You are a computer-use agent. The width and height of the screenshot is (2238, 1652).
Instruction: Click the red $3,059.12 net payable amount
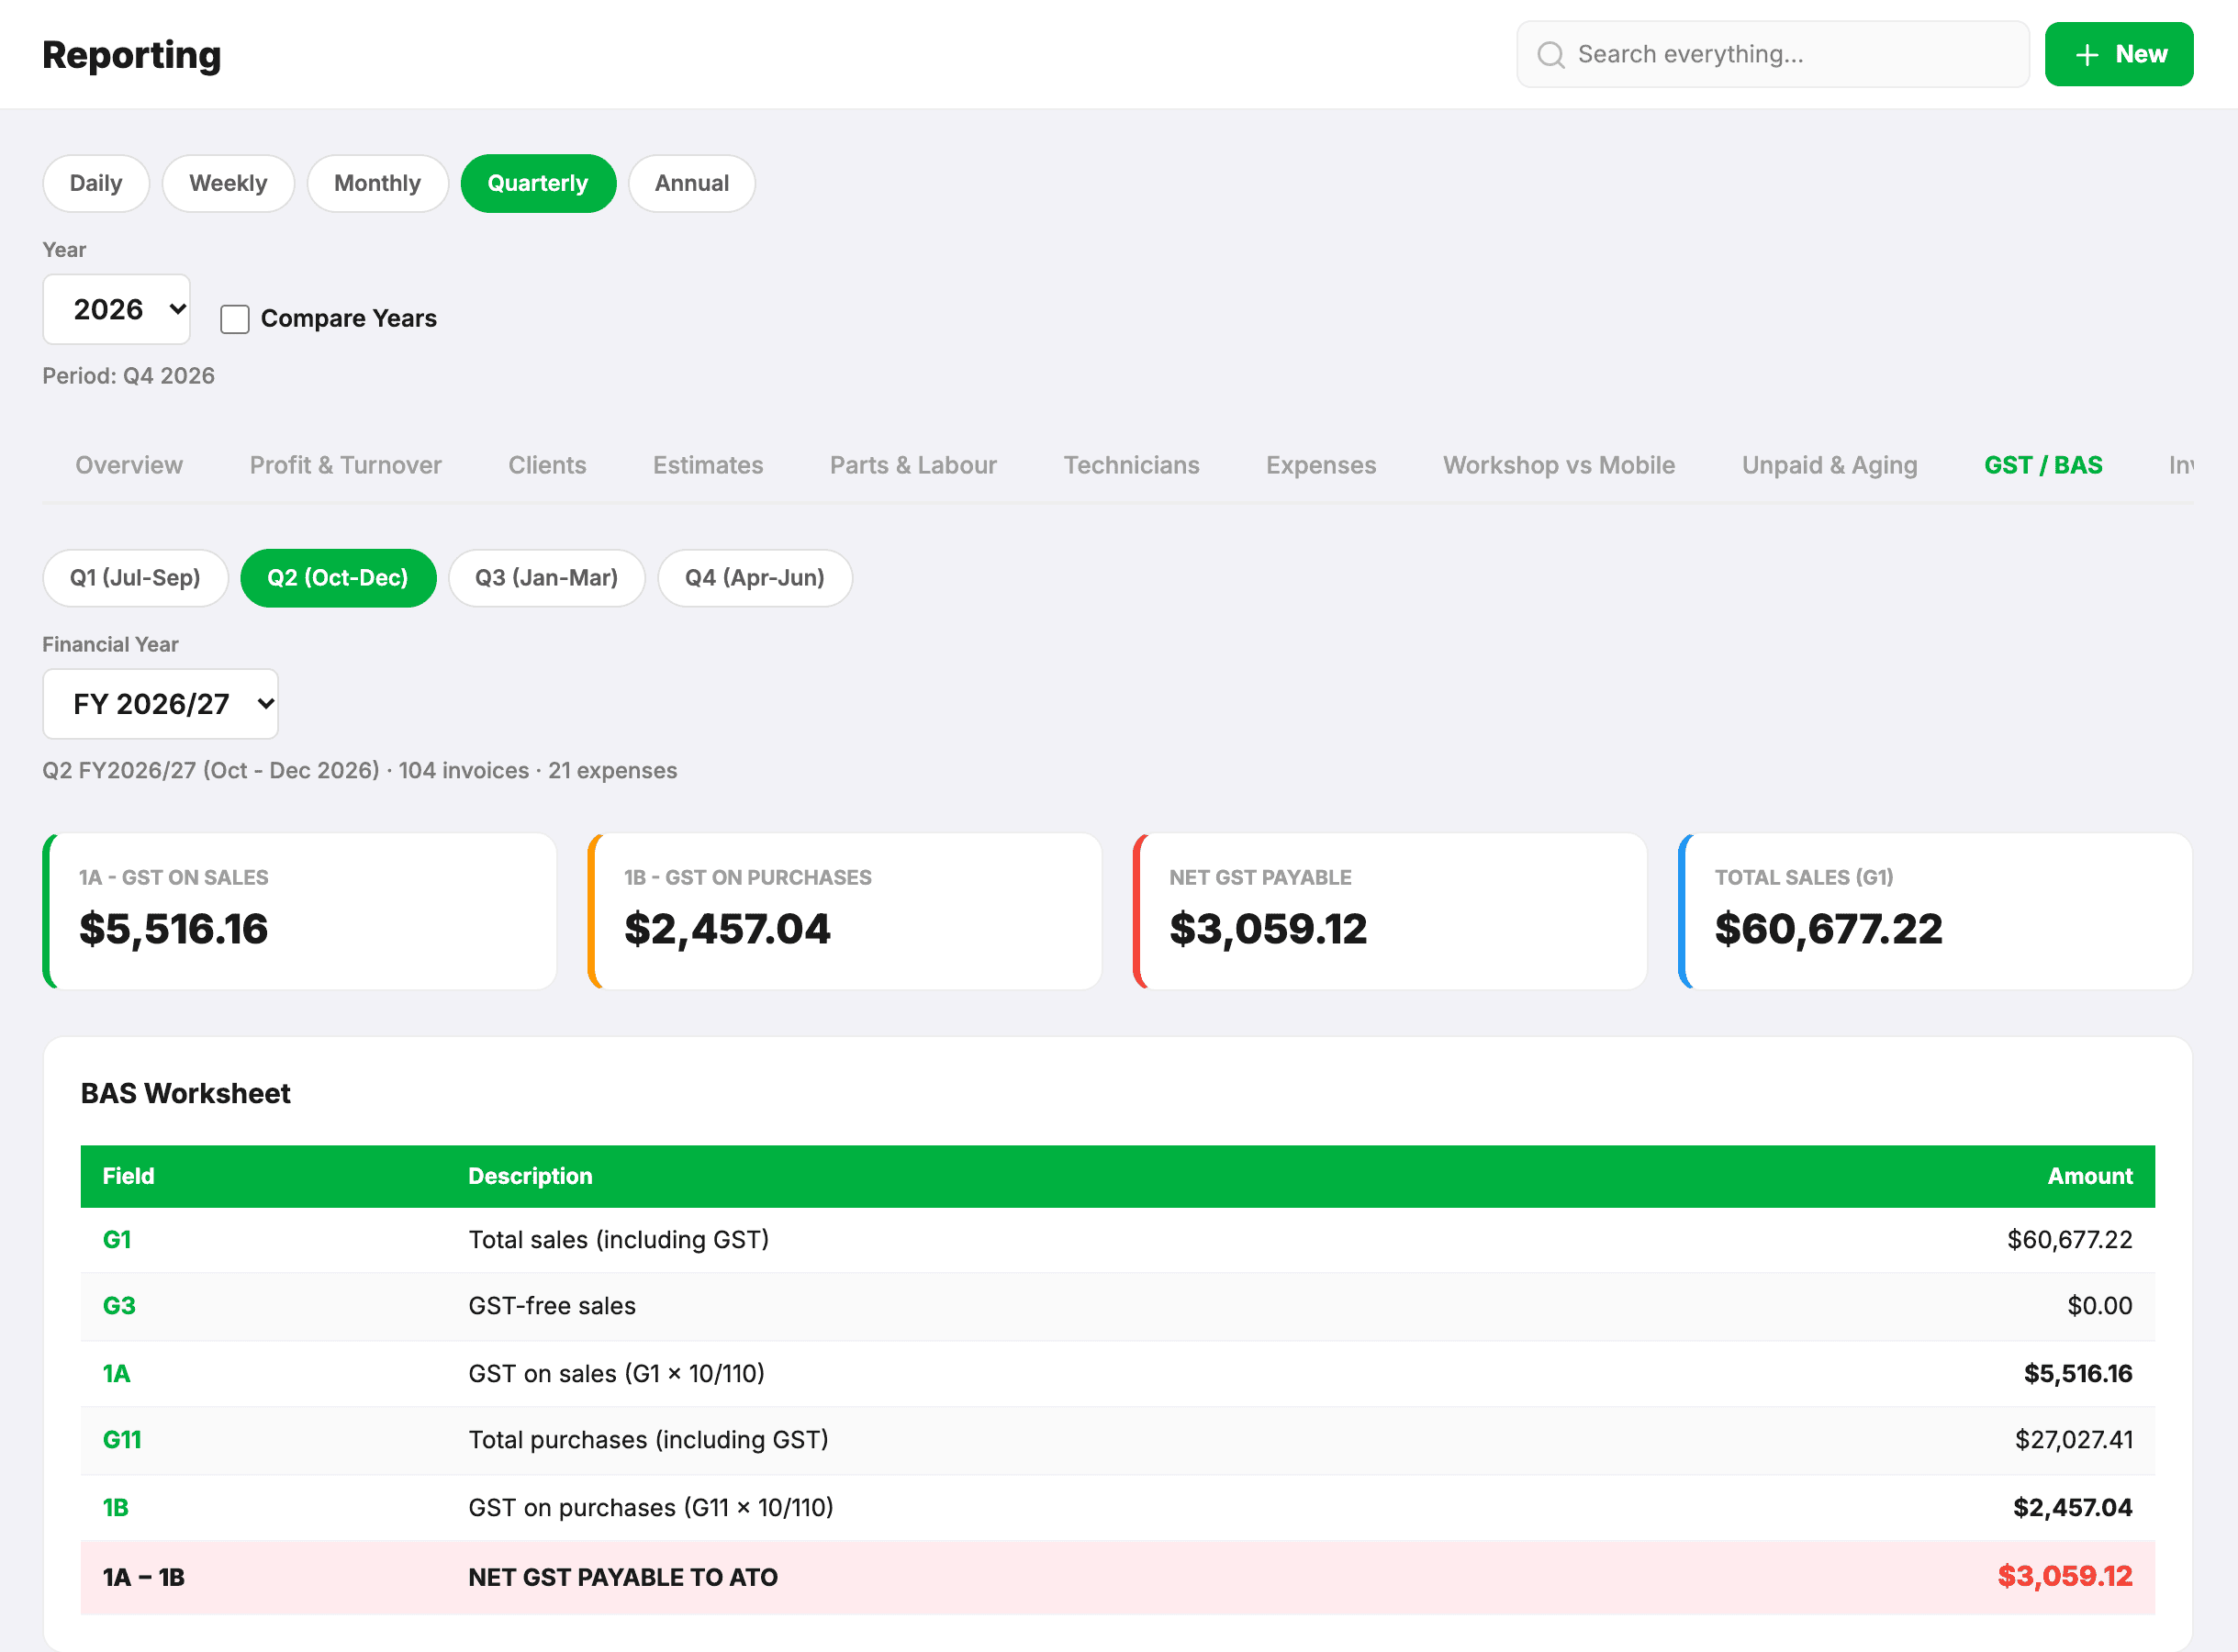pyautogui.click(x=2065, y=1577)
